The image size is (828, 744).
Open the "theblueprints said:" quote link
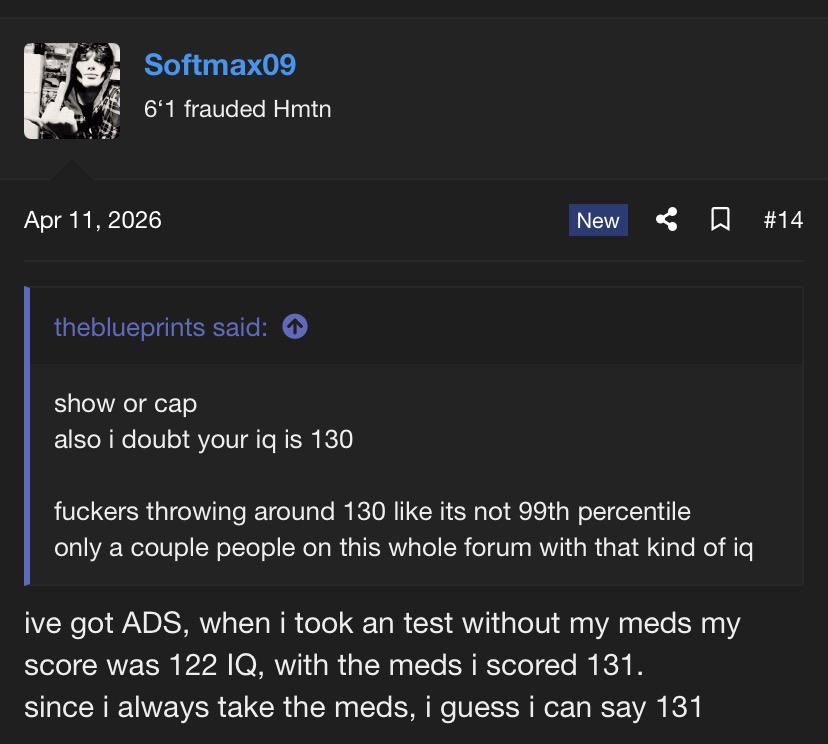[x=160, y=327]
